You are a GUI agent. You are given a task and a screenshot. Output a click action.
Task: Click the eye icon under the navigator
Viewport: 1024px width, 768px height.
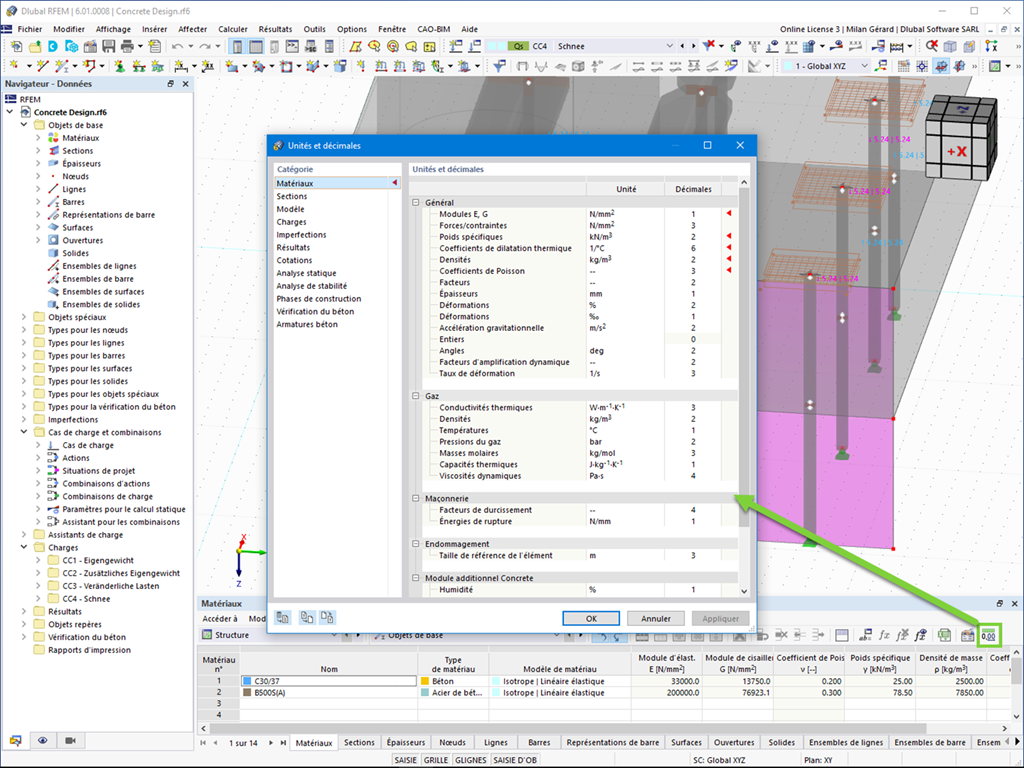pyautogui.click(x=42, y=741)
